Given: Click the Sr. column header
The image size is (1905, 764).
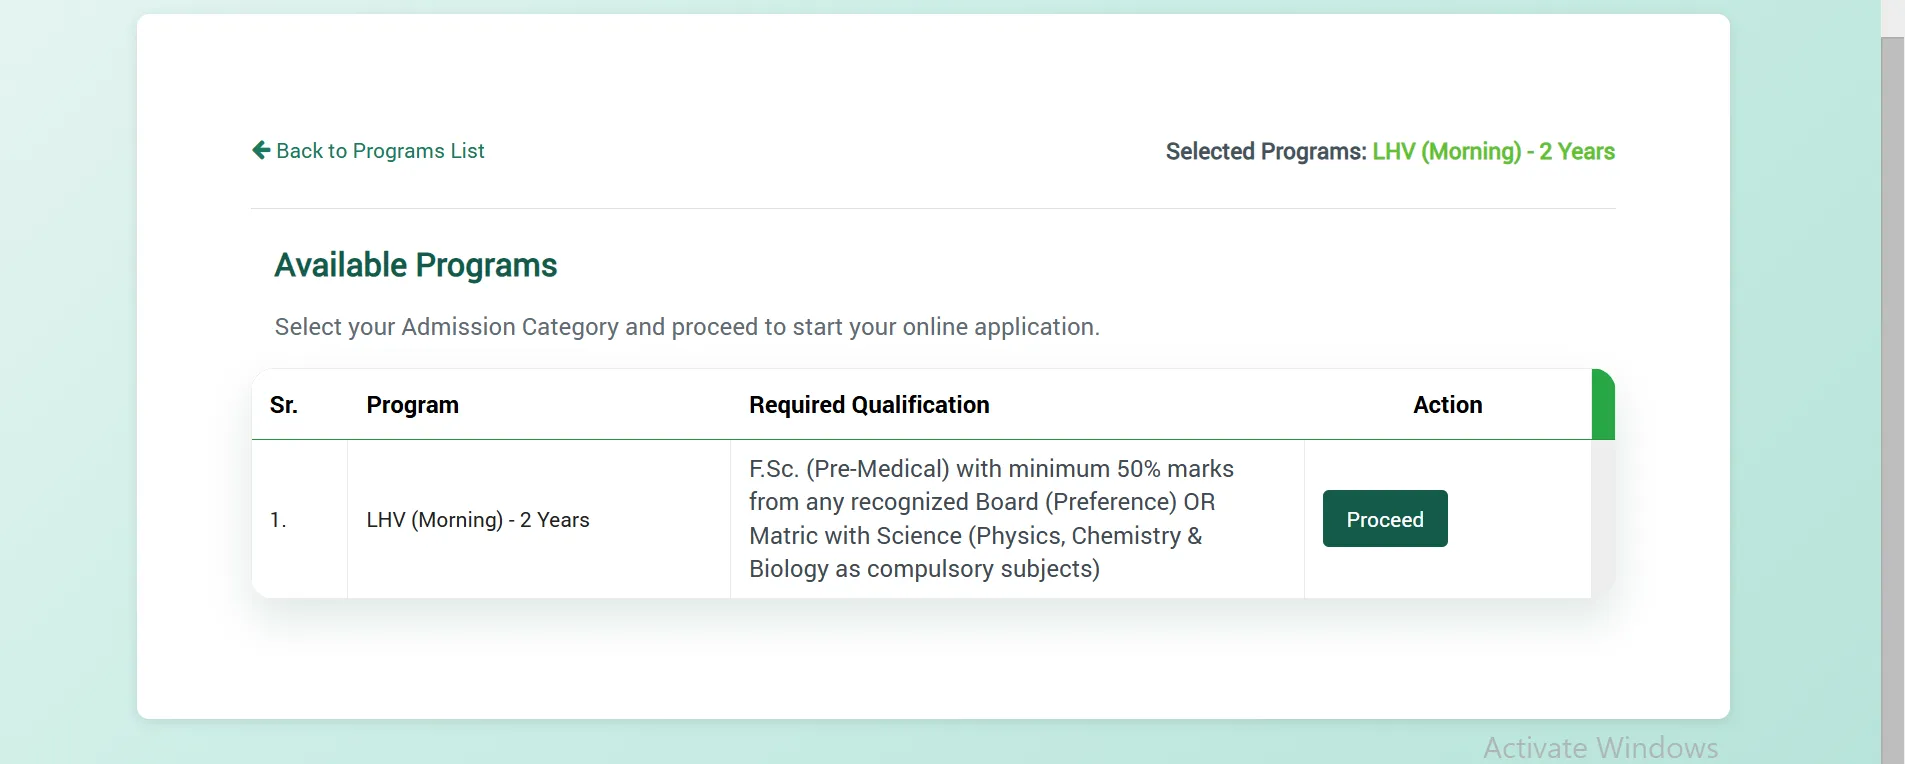Looking at the screenshot, I should (283, 405).
